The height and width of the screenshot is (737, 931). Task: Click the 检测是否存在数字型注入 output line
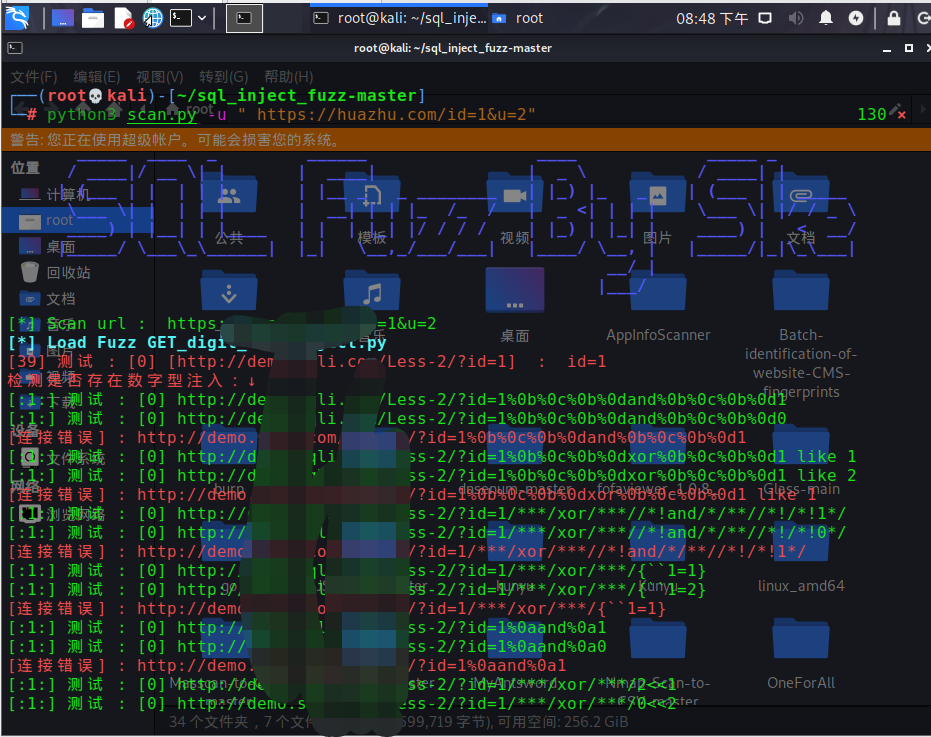131,381
